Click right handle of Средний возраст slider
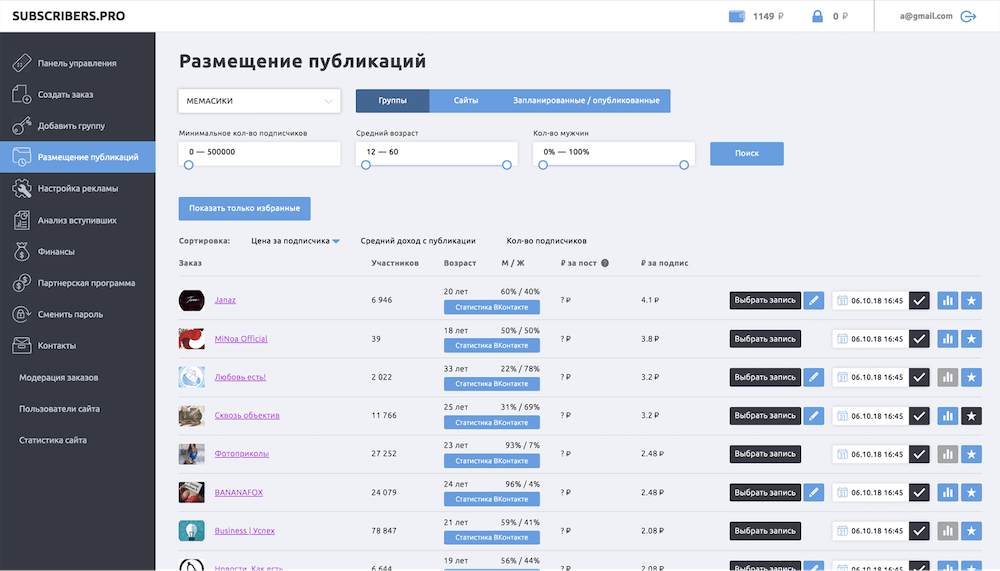Screen dimensions: 1000x571 510,165
